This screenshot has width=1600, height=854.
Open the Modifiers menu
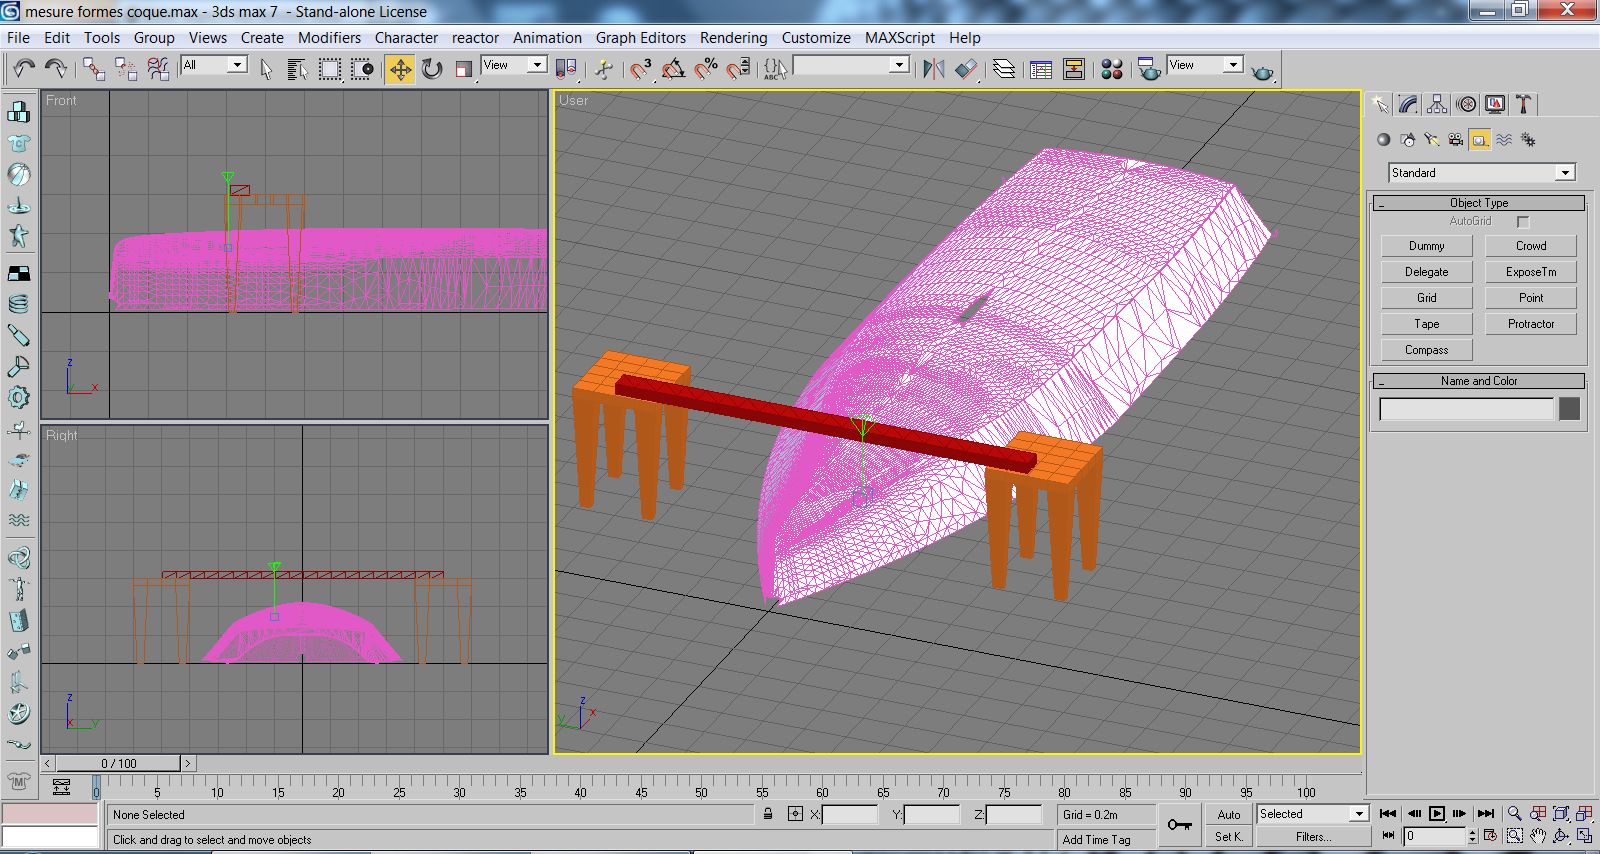[329, 38]
